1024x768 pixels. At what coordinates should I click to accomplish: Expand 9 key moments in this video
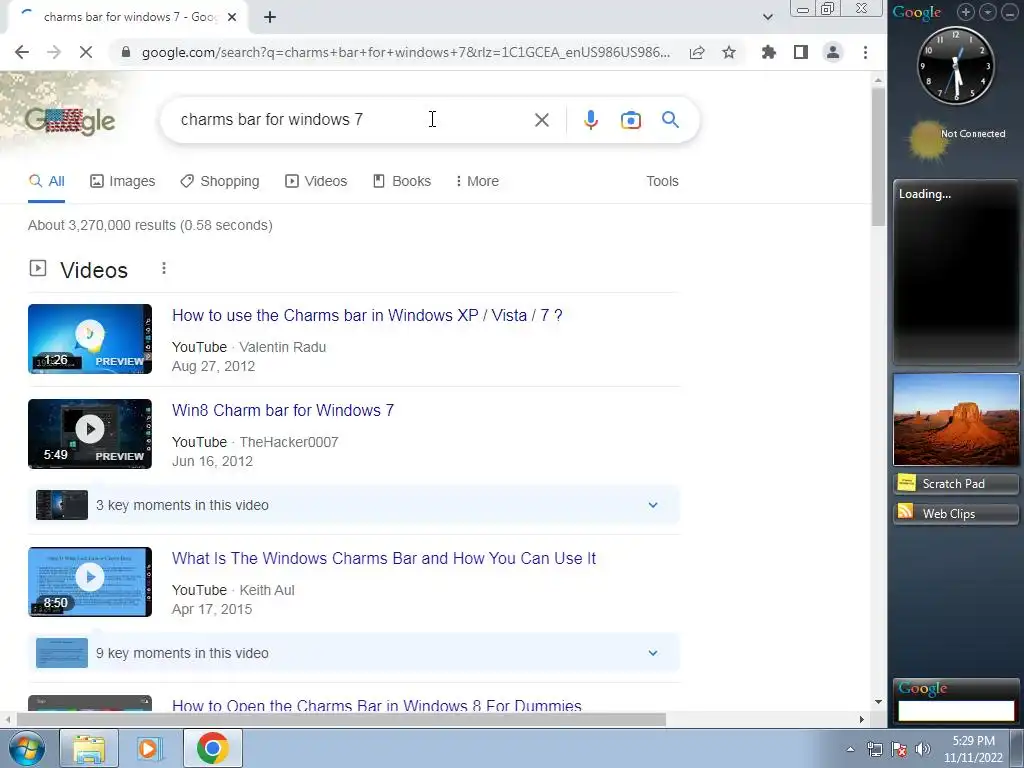click(x=353, y=653)
